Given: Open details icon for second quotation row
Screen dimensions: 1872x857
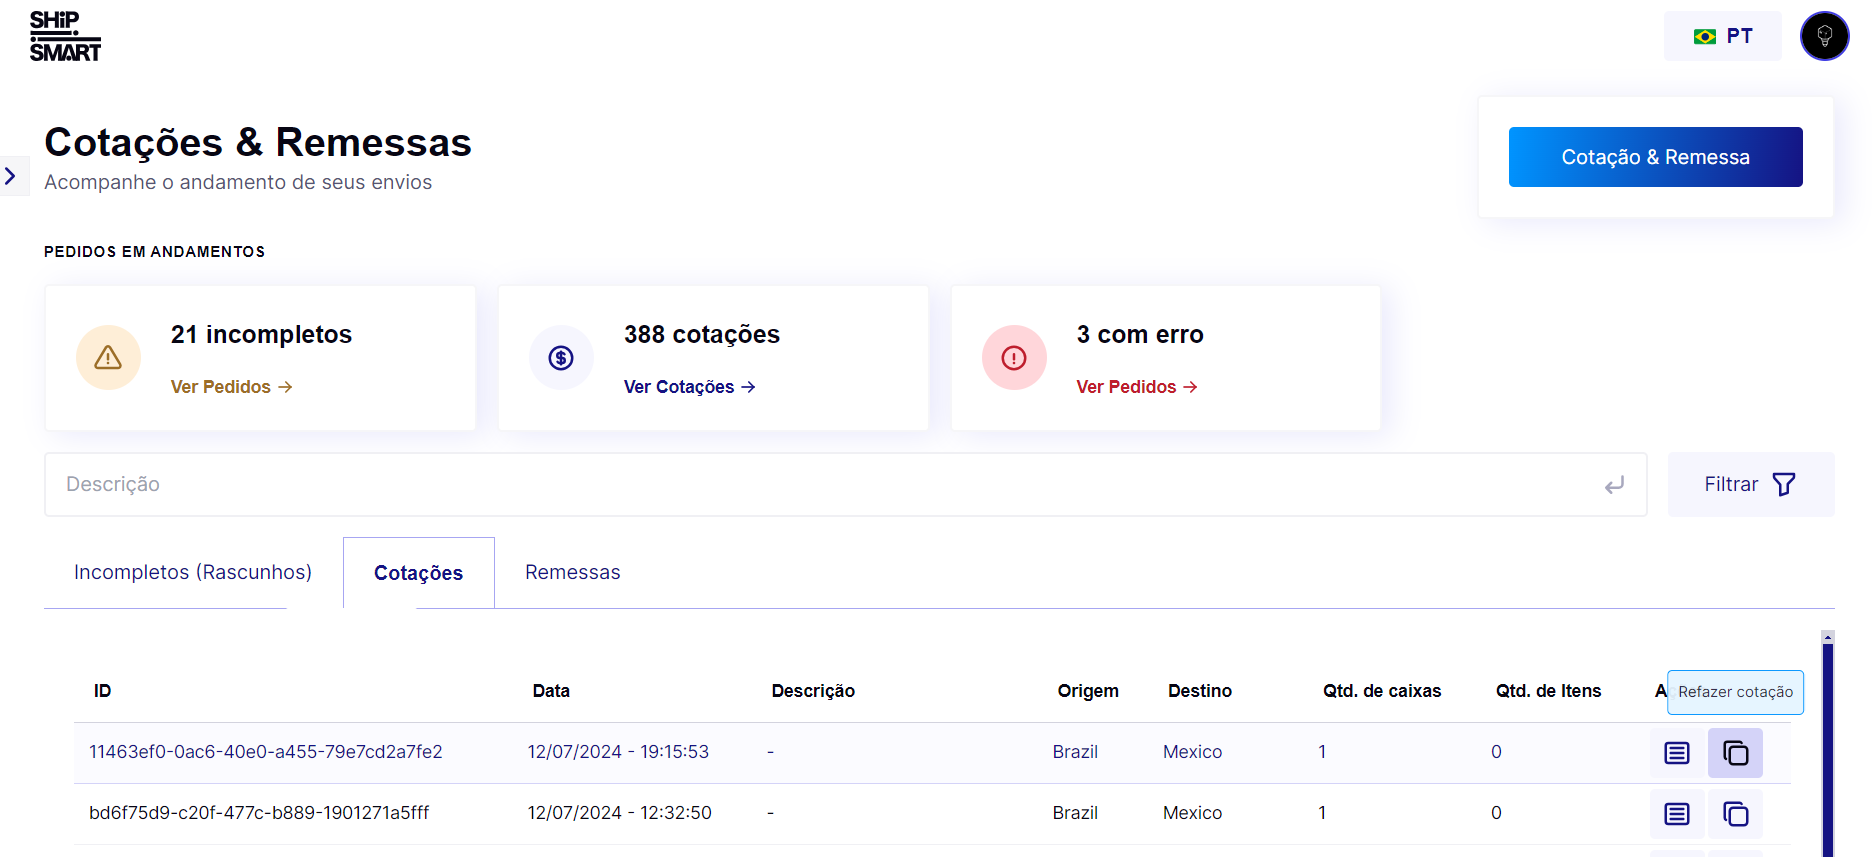Looking at the screenshot, I should click(1677, 814).
